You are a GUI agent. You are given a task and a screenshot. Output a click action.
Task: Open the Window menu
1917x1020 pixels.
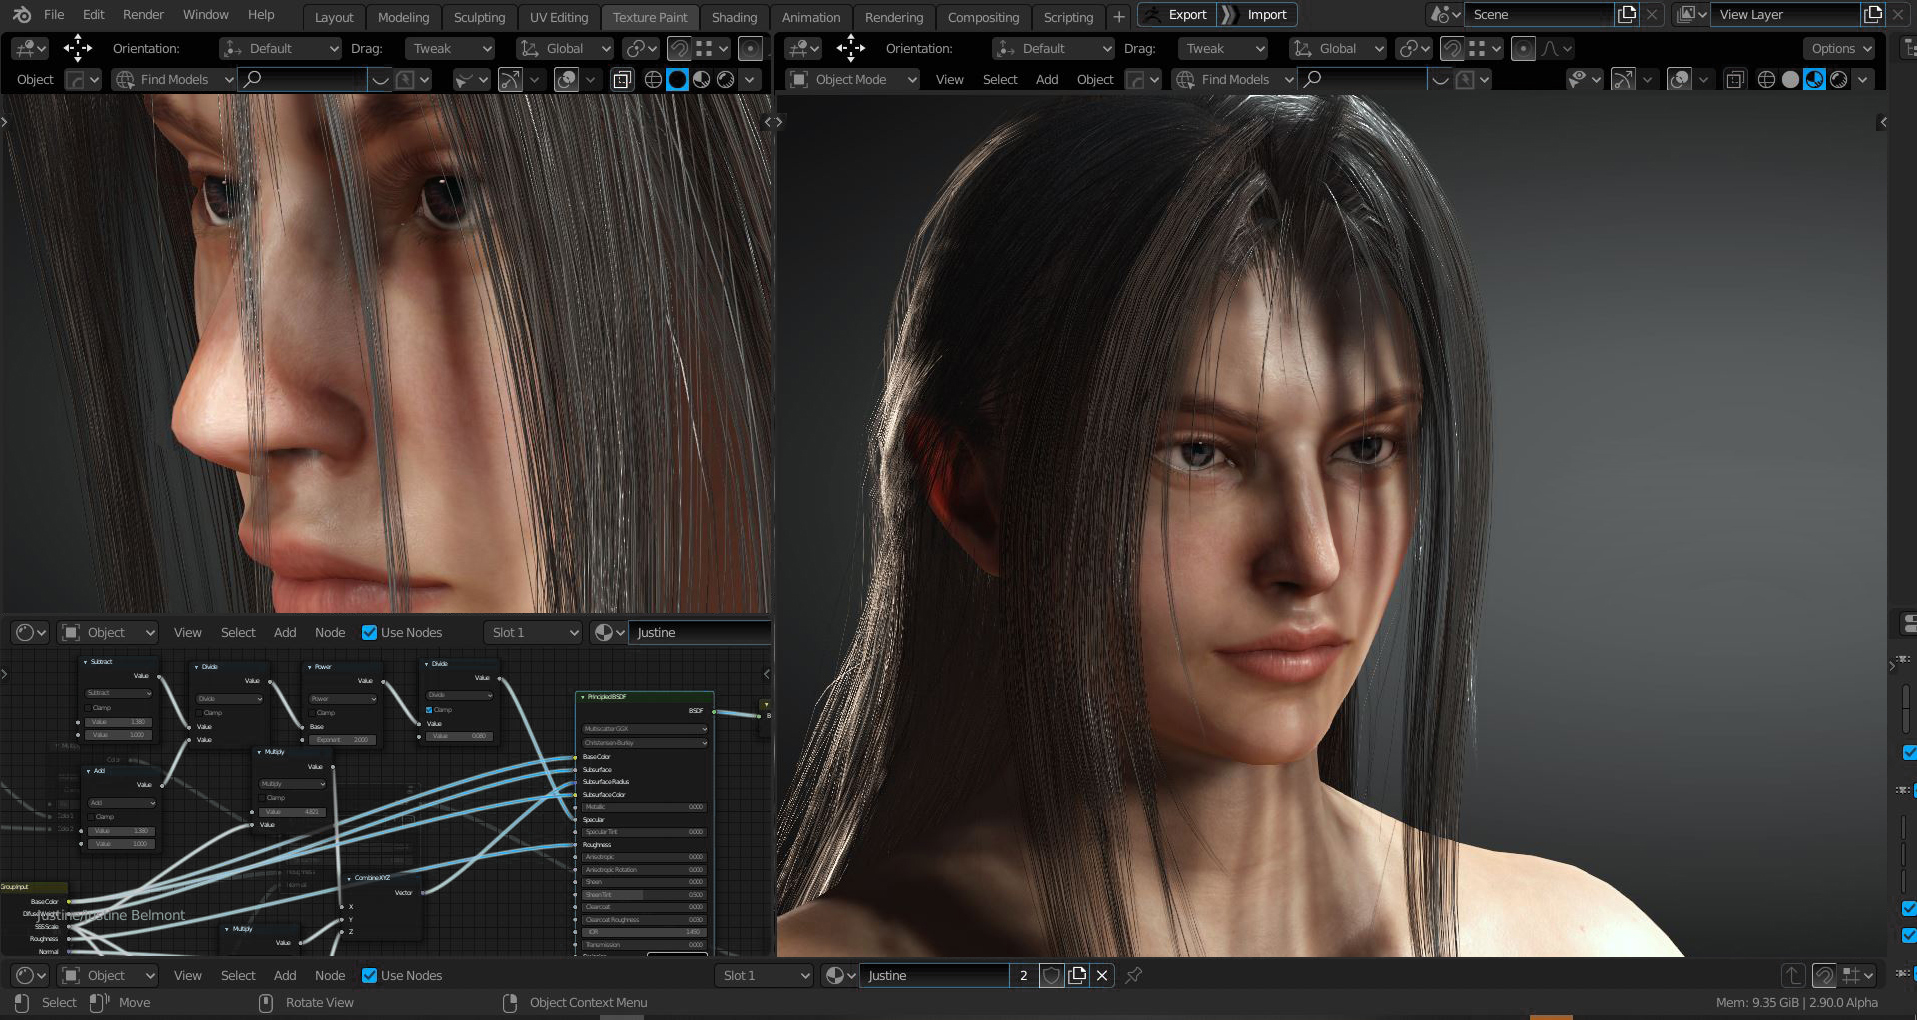[205, 15]
